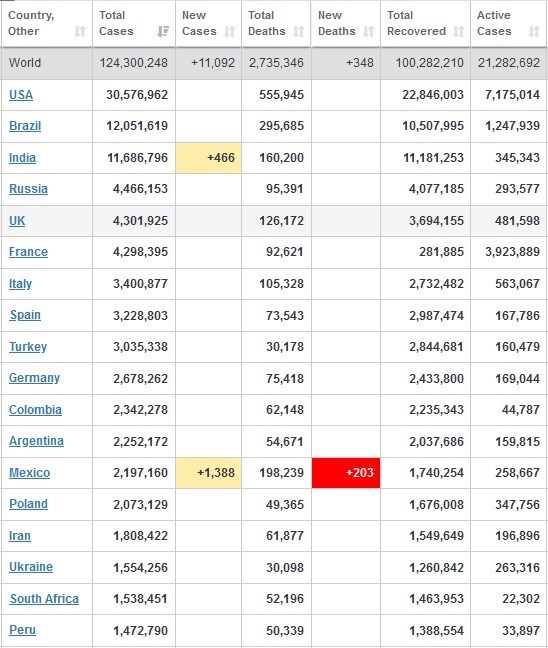Screen dimensions: 548x648
Task: Open the France country link
Action: [28, 252]
